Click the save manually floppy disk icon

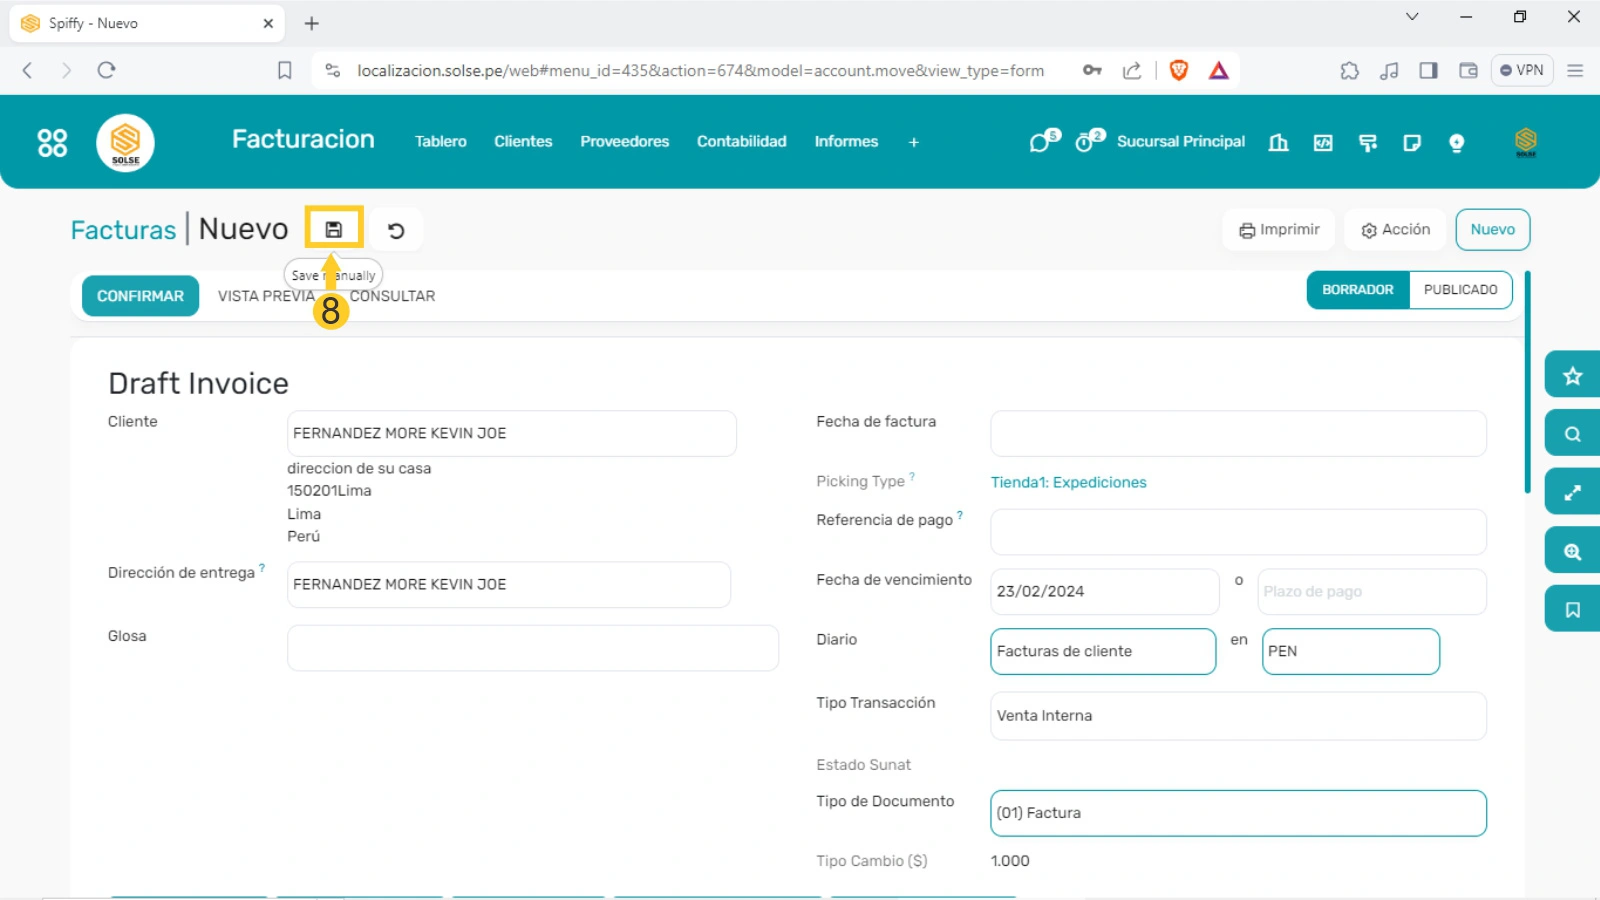(x=333, y=230)
